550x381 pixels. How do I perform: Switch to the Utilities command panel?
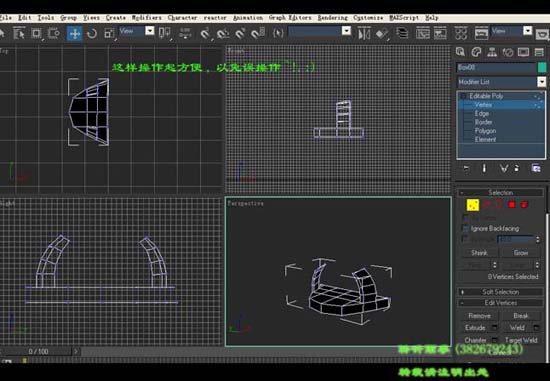point(539,52)
